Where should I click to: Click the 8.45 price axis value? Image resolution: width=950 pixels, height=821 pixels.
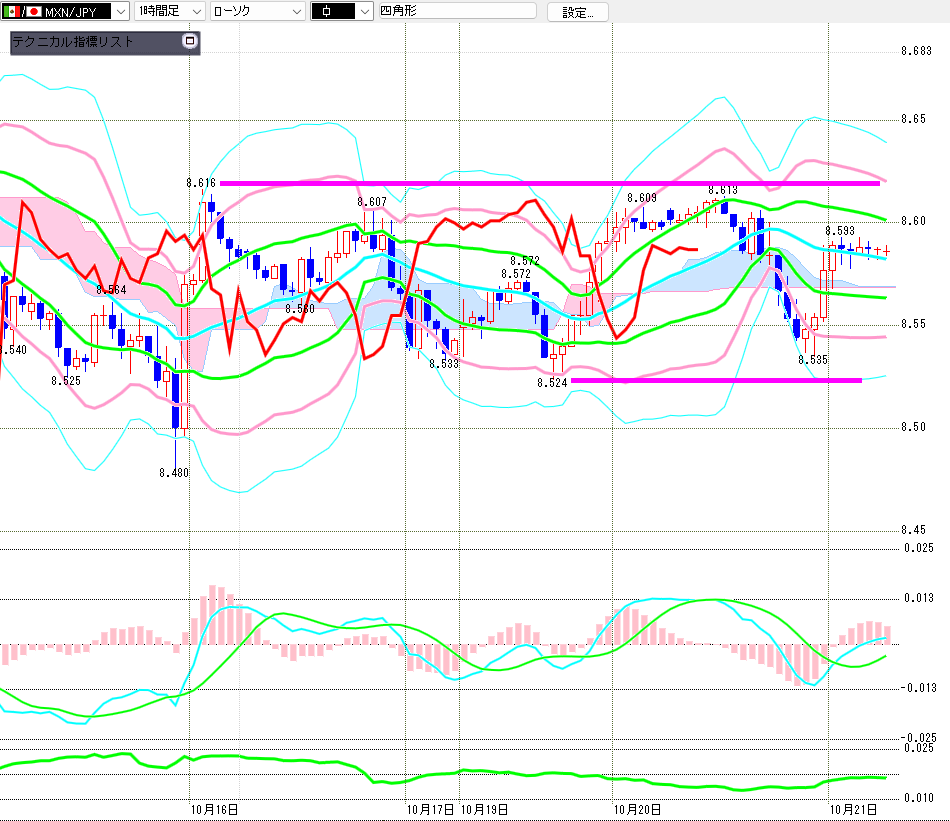[x=914, y=530]
